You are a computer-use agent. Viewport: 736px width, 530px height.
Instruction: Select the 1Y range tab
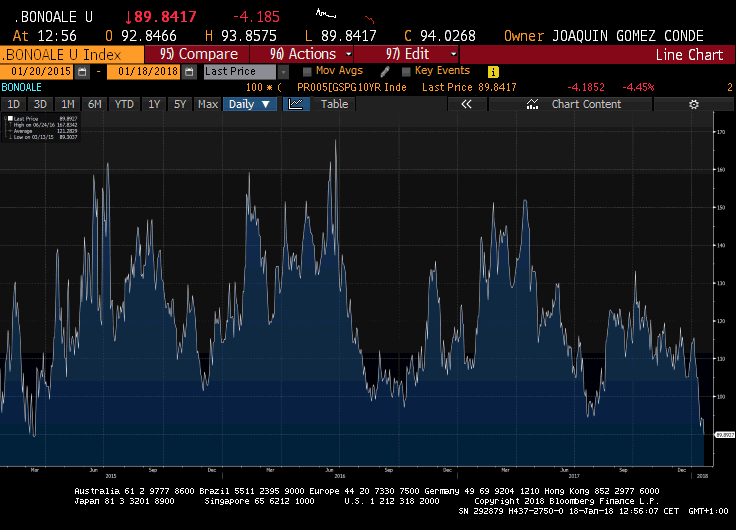point(154,104)
